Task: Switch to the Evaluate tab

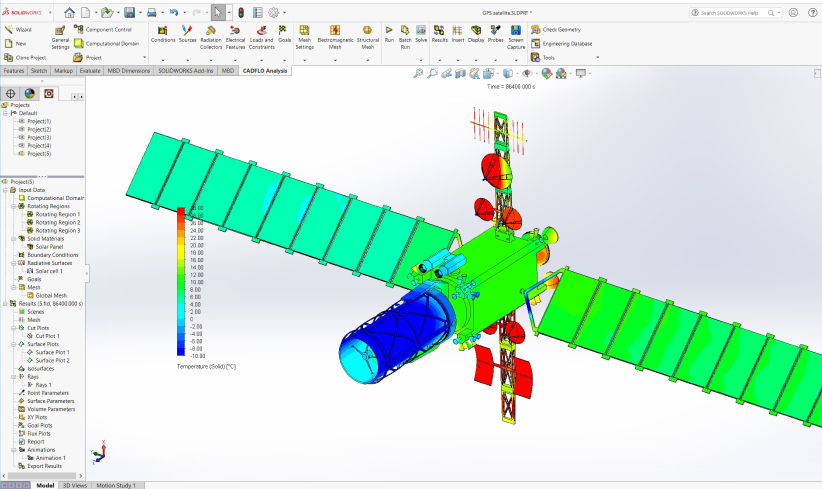Action: click(x=89, y=72)
